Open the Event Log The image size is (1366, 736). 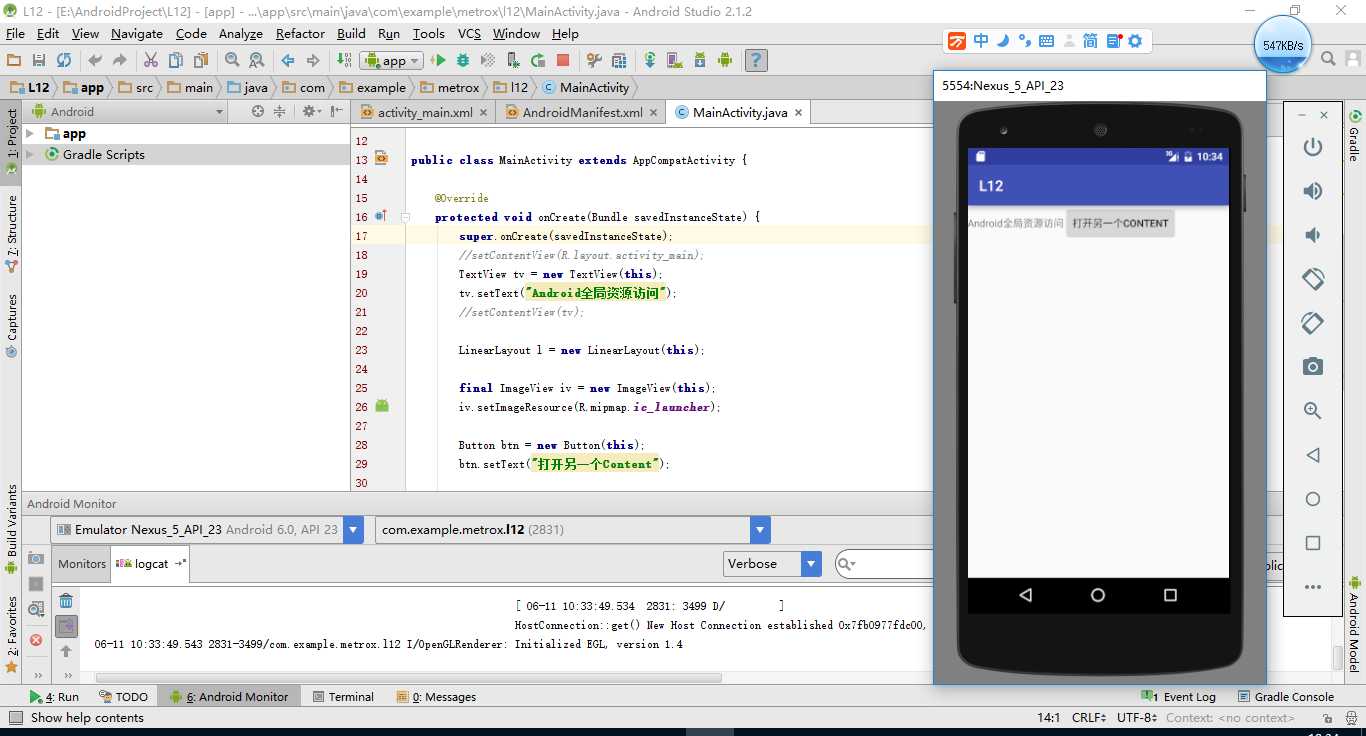click(1179, 697)
